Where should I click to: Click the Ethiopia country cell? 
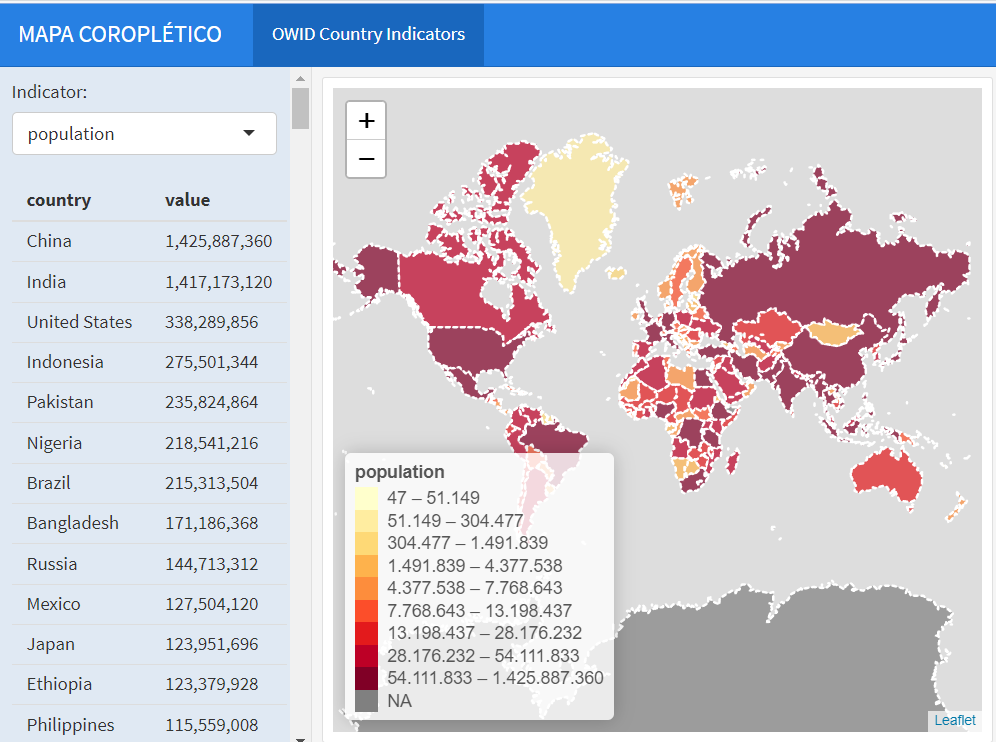point(59,684)
